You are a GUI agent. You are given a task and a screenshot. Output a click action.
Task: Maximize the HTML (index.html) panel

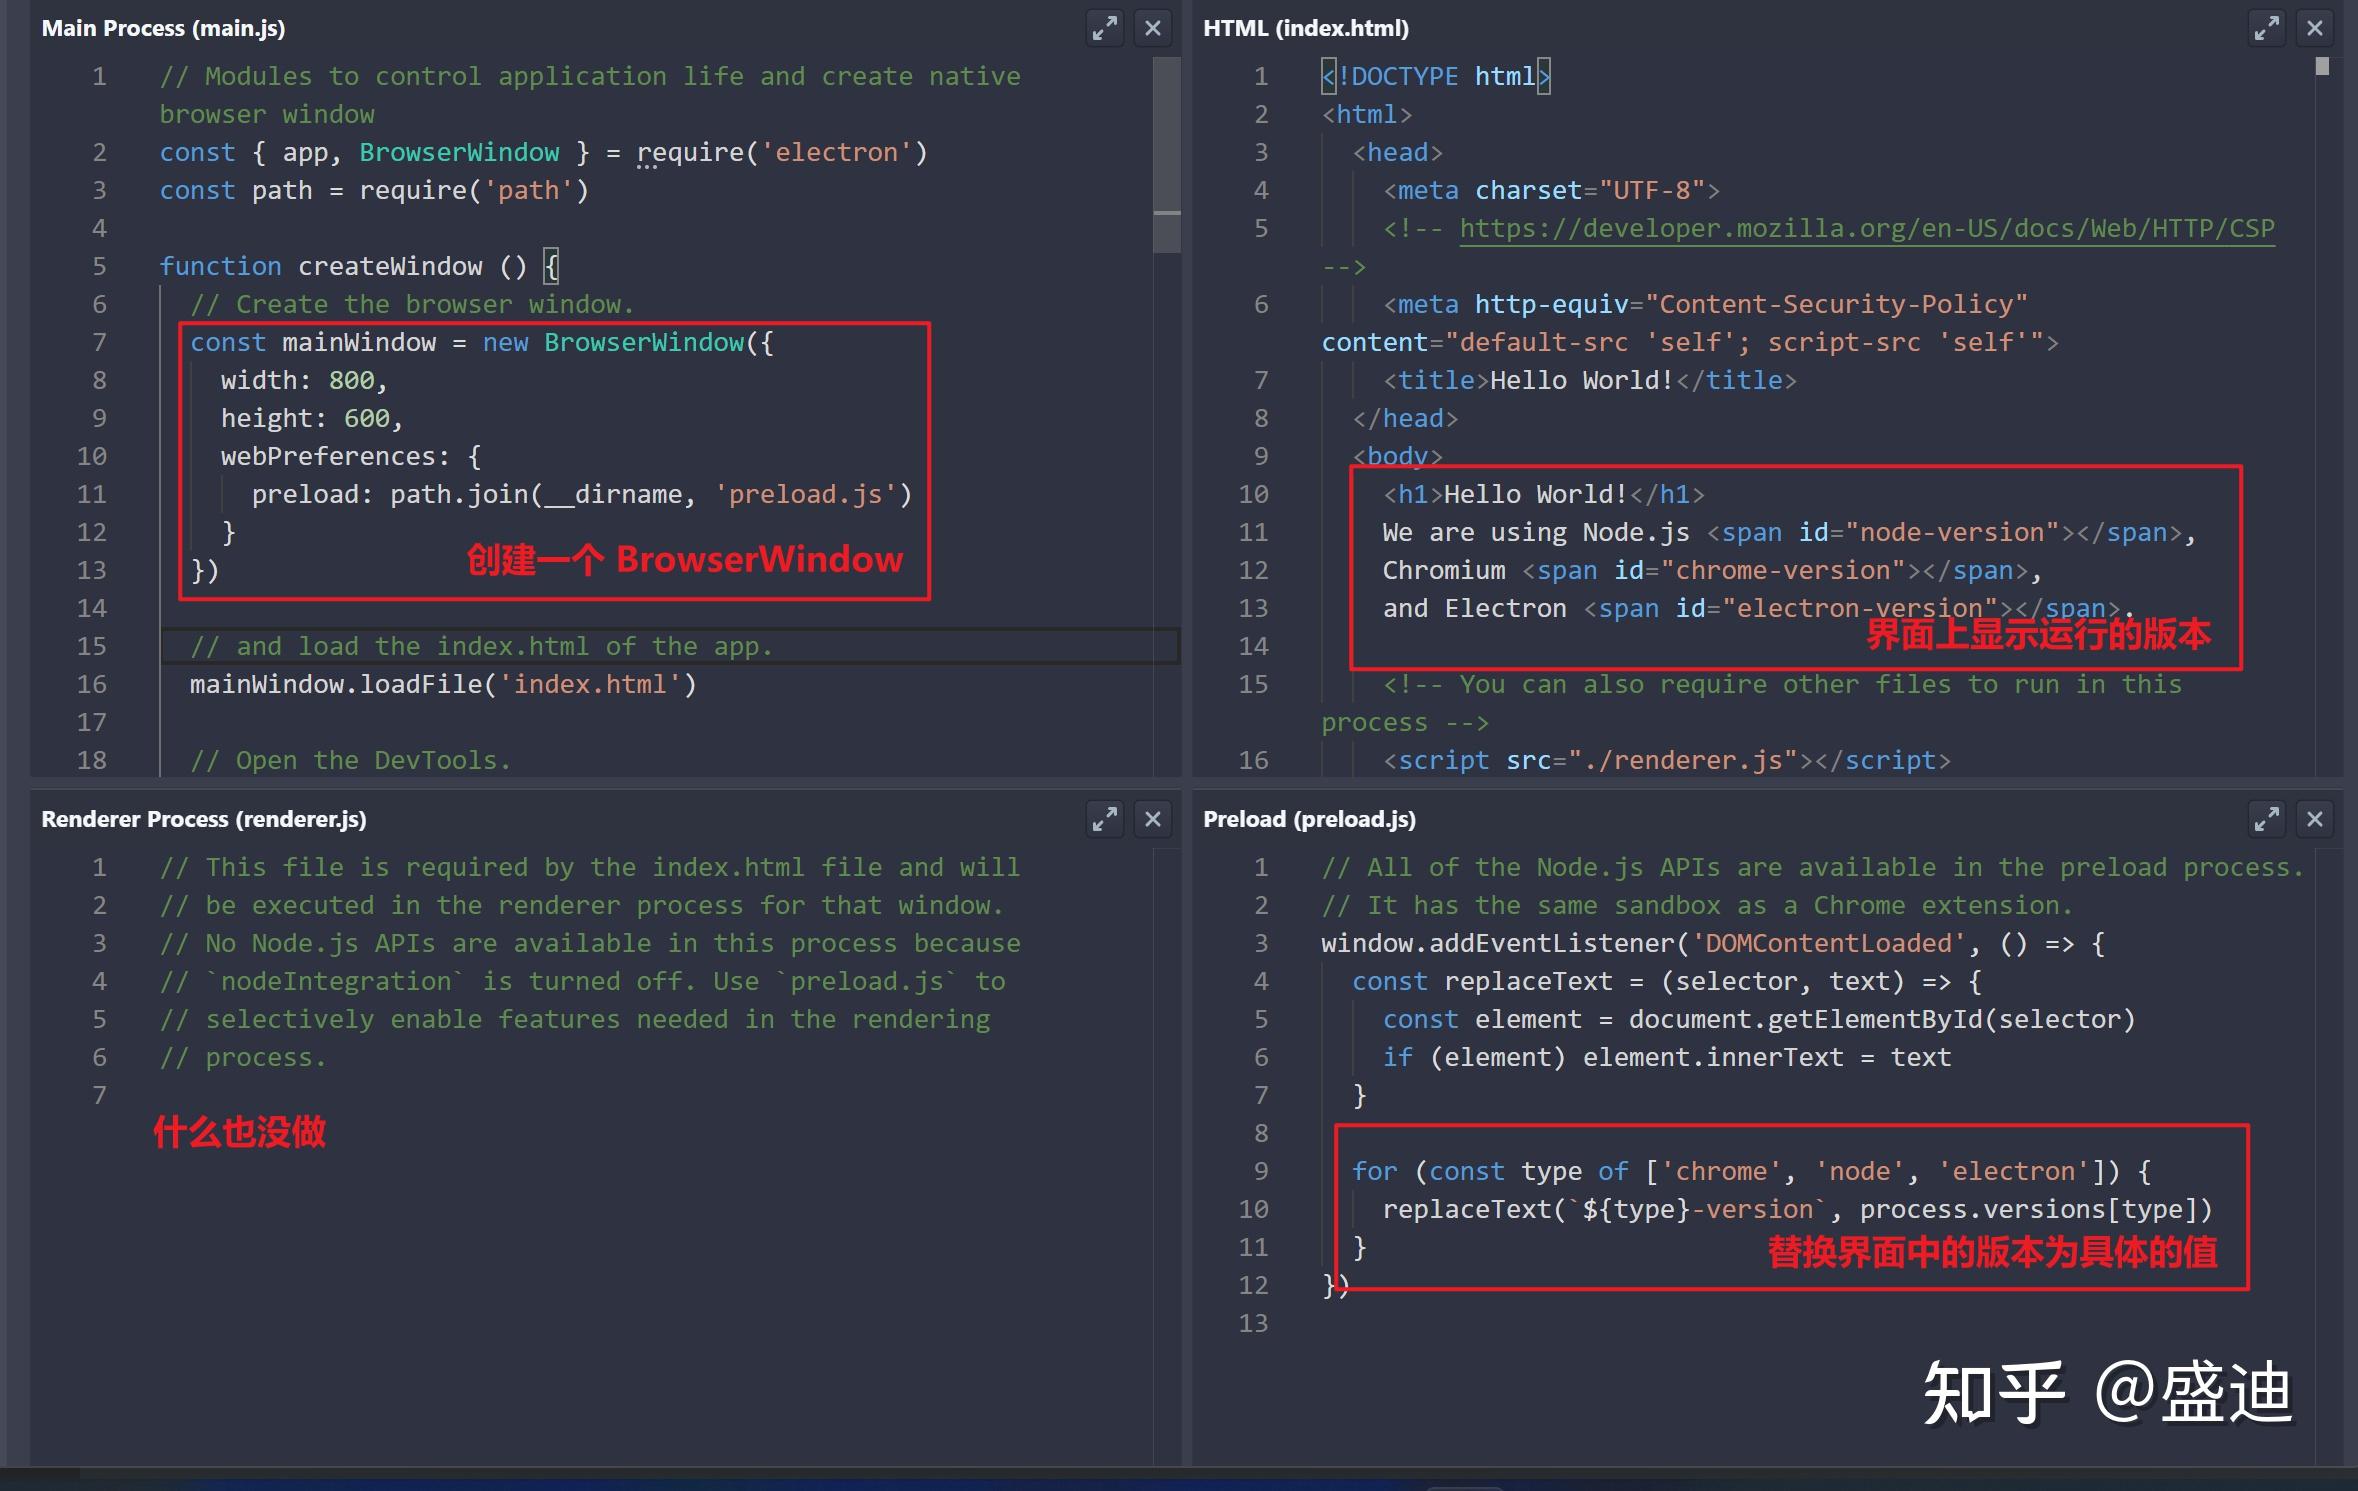2266,28
